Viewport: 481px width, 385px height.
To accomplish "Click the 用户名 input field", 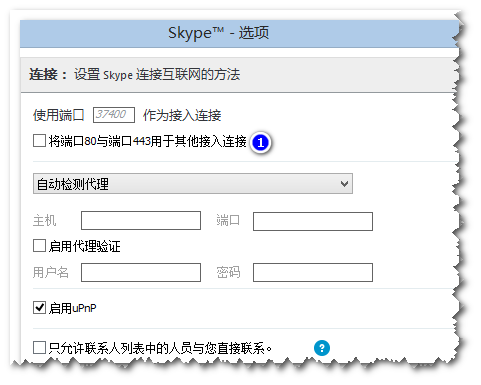I will pyautogui.click(x=141, y=272).
